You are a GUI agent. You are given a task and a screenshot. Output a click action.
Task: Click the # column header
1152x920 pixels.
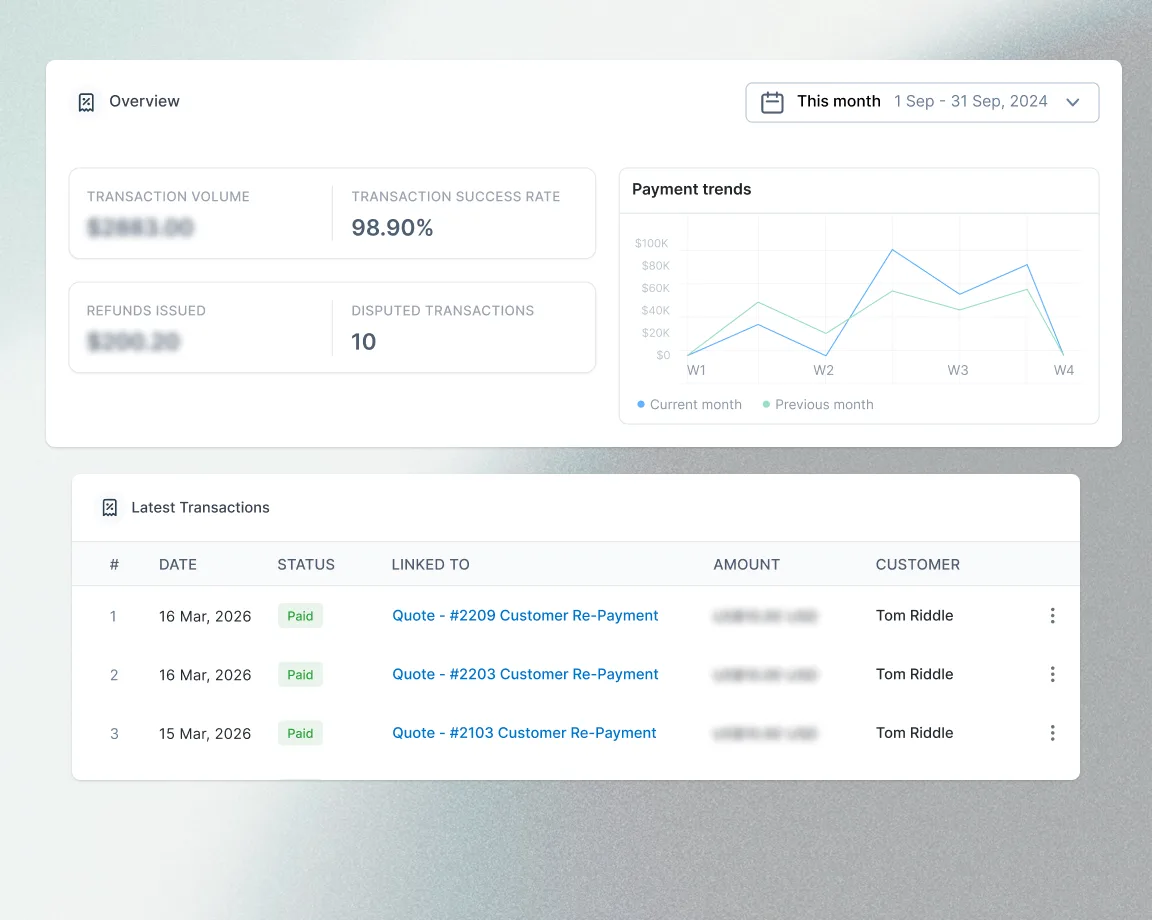(x=114, y=564)
